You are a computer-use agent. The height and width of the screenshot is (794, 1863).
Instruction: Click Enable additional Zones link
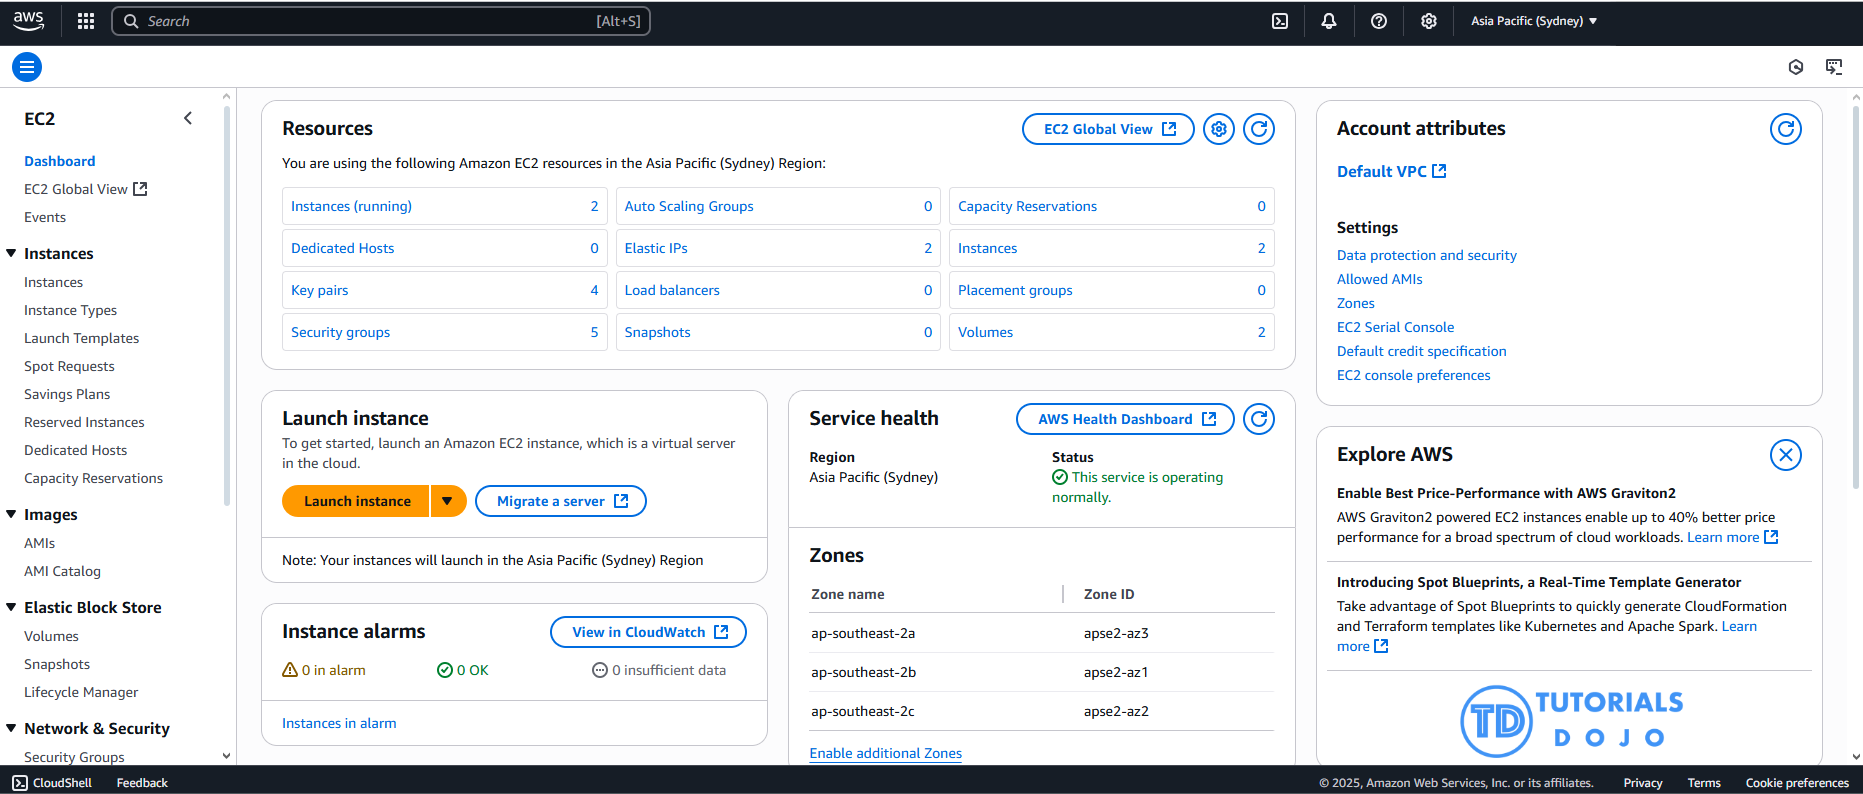pos(885,753)
